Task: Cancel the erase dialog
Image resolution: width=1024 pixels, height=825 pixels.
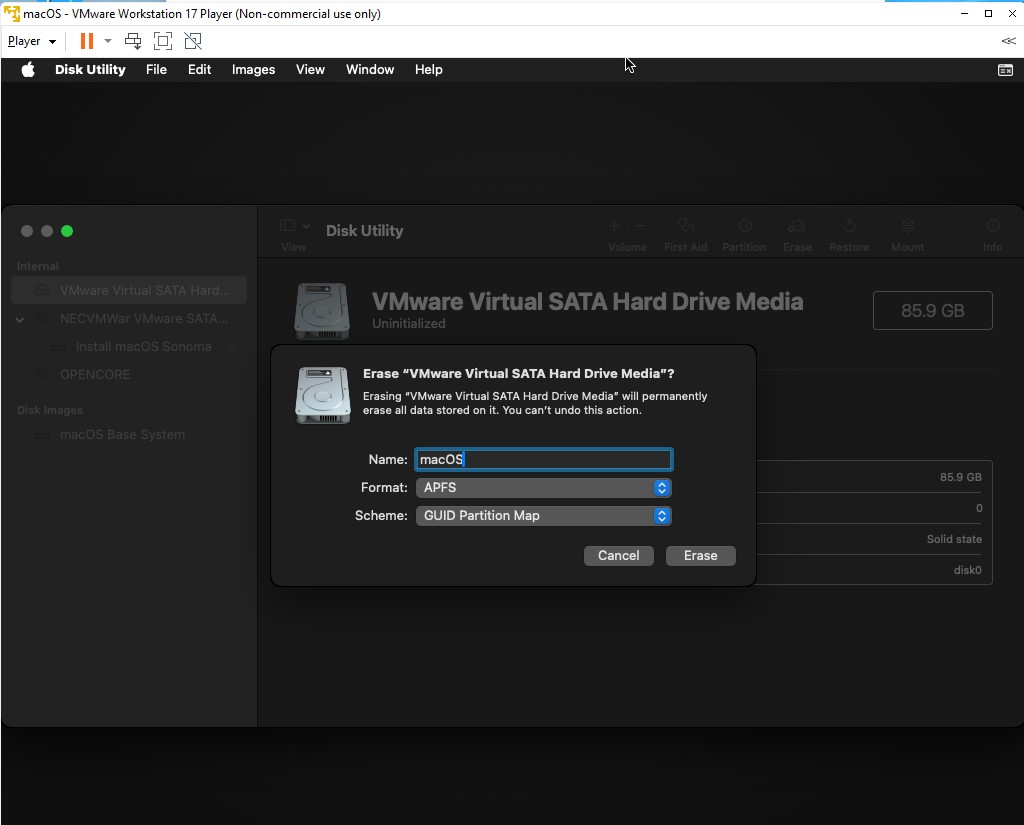Action: [618, 556]
